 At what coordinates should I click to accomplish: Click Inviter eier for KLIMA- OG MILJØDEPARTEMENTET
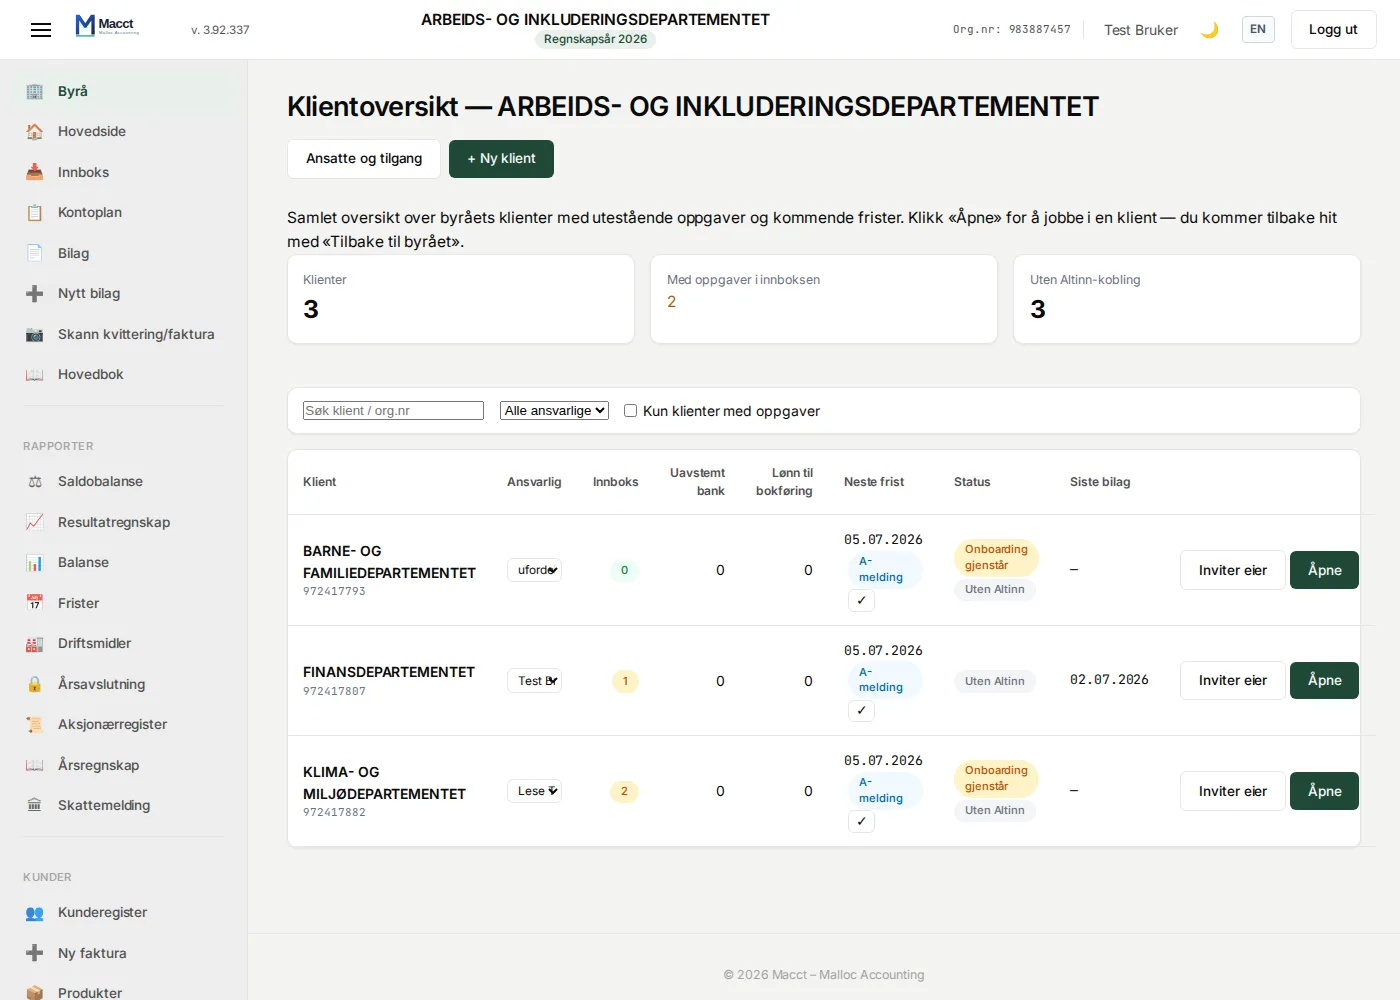point(1232,791)
